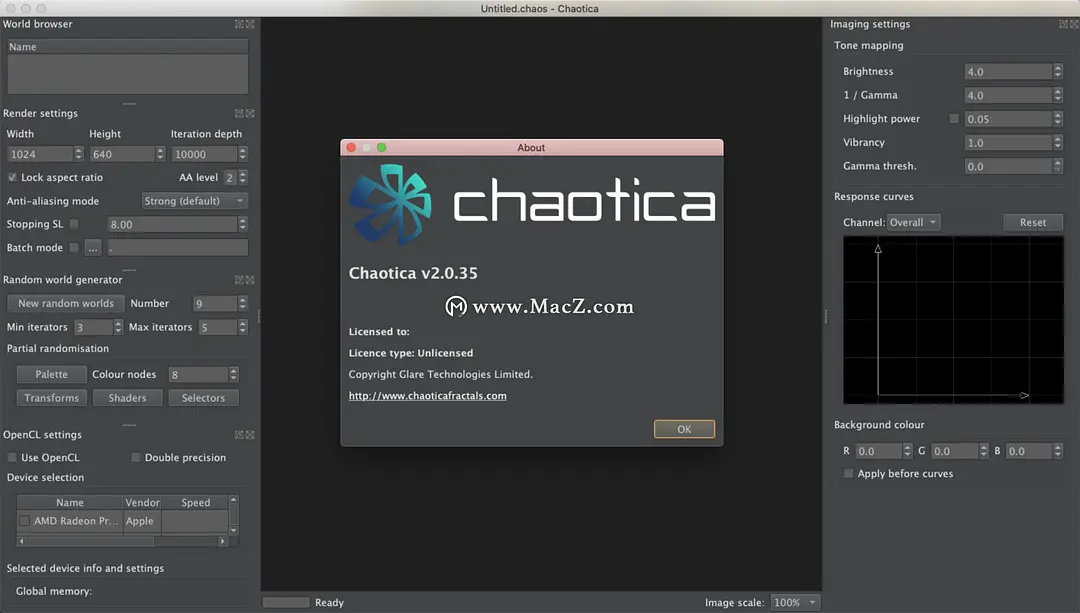Click the Iteration depth stepper arrows
1080x613 pixels.
click(242, 154)
